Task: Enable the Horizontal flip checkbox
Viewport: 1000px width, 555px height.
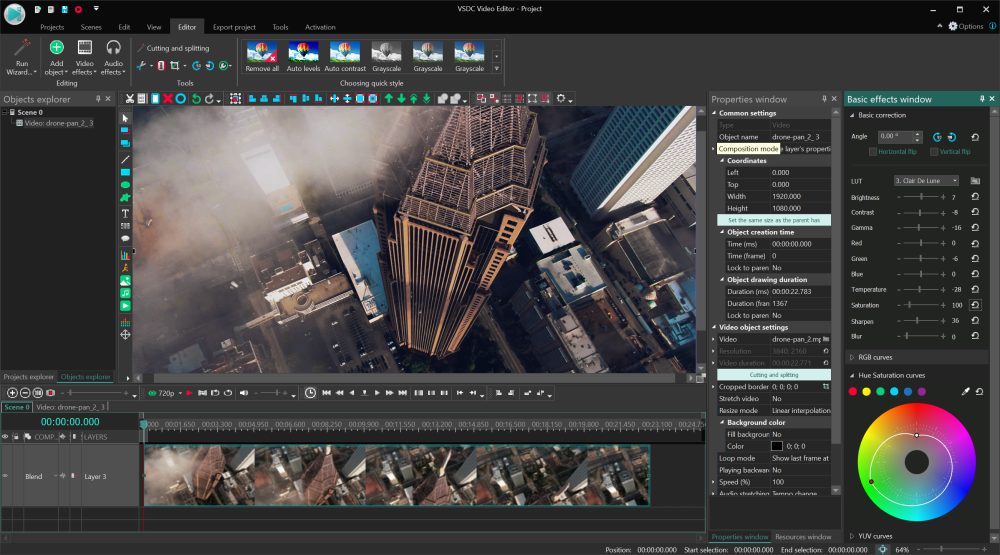Action: [x=873, y=152]
